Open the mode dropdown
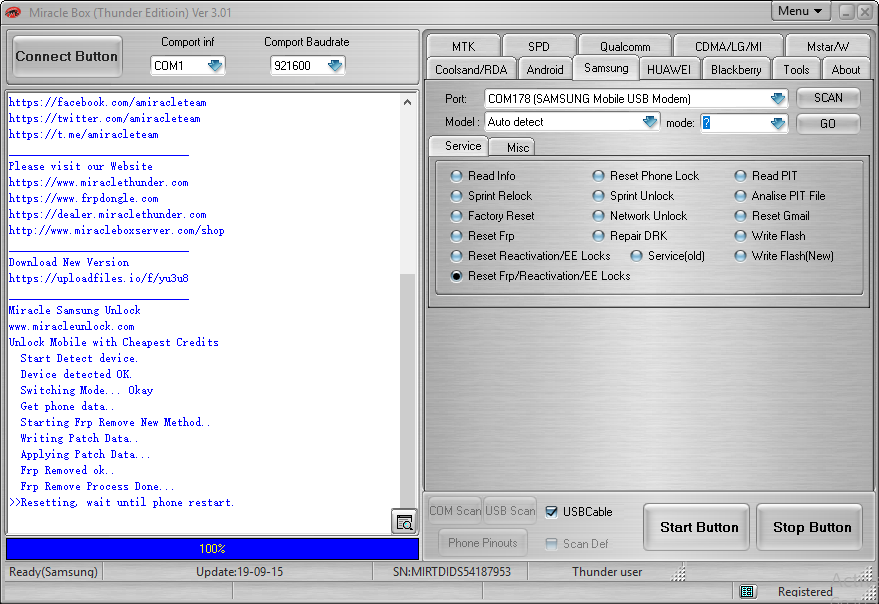The width and height of the screenshot is (879, 604). 778,123
